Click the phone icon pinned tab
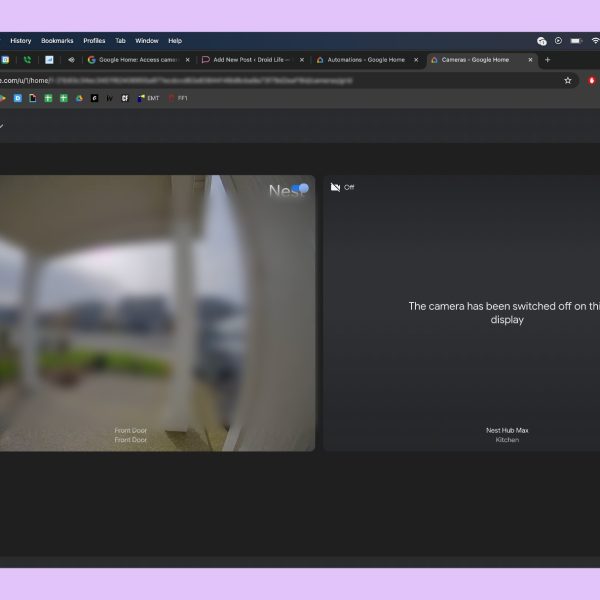The width and height of the screenshot is (600, 600). click(x=27, y=60)
